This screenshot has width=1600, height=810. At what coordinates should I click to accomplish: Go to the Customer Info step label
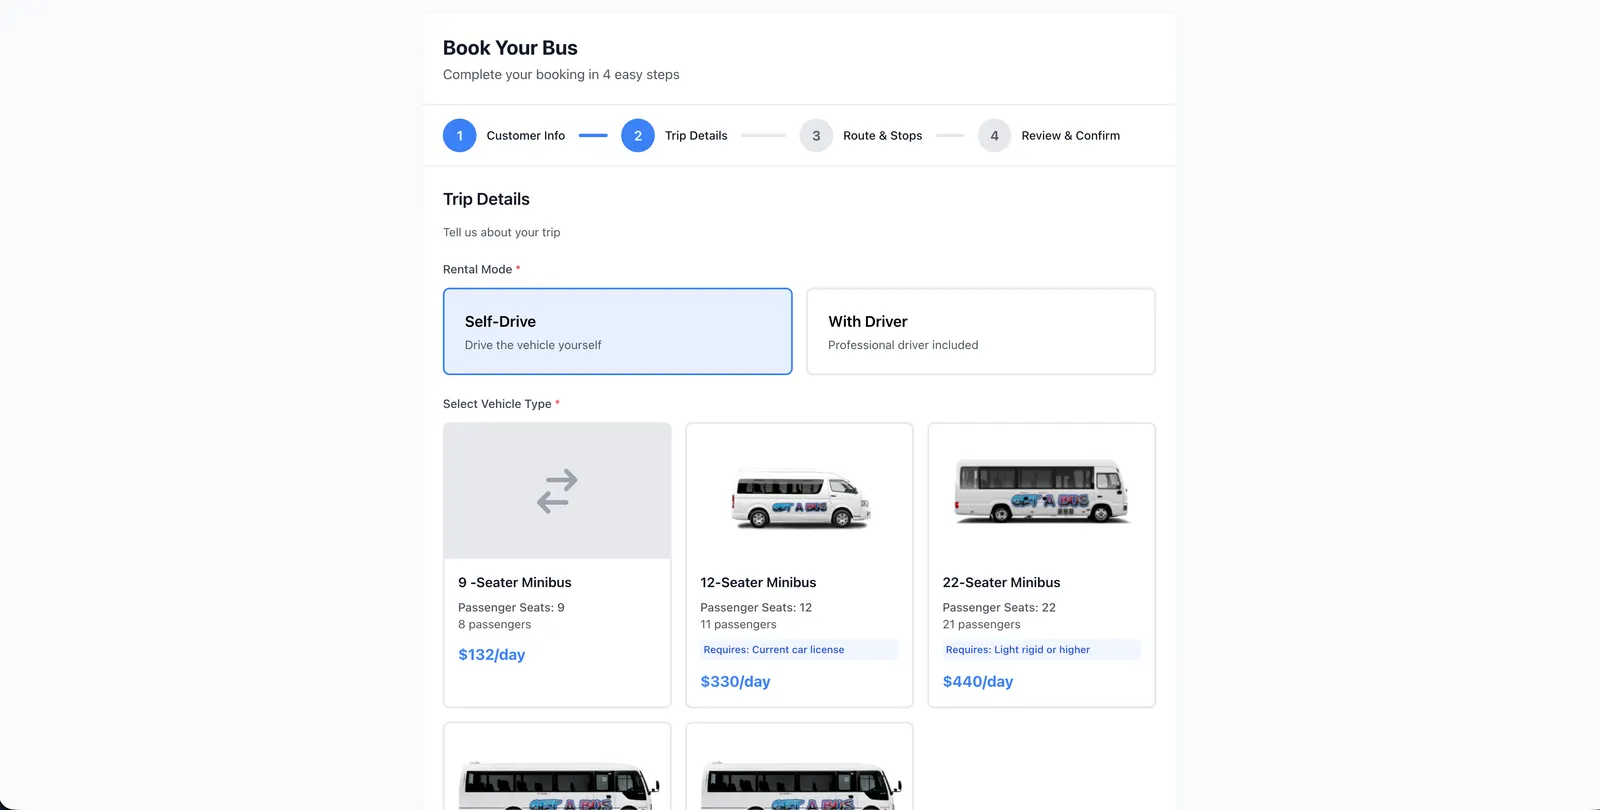pos(526,136)
